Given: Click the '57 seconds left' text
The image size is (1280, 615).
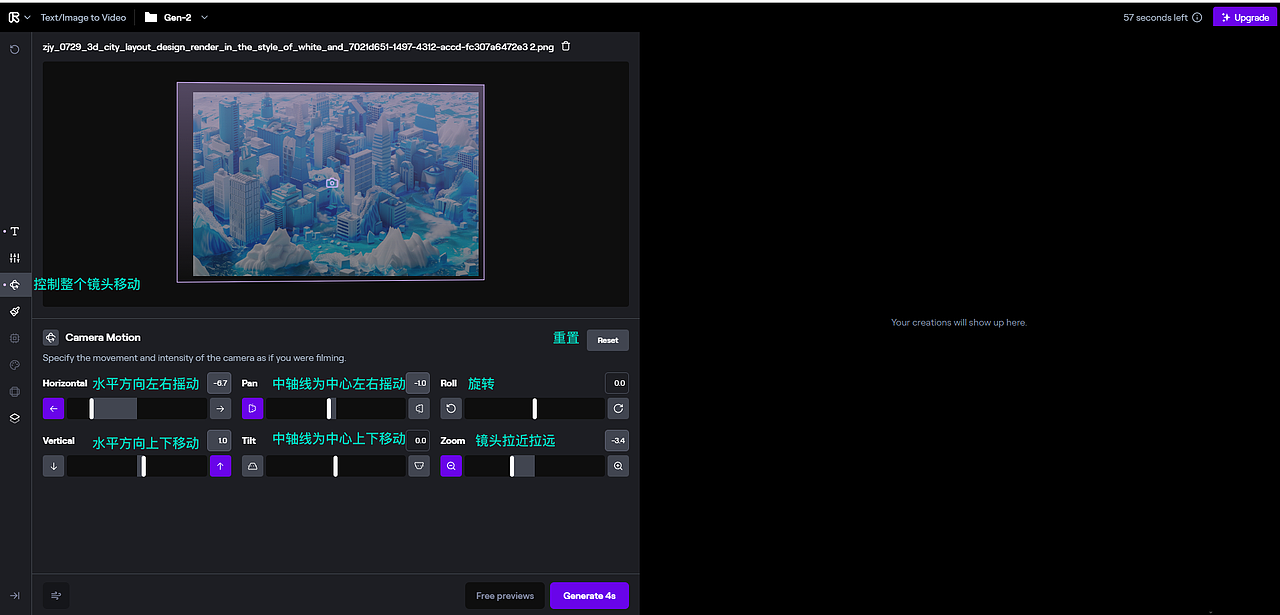Looking at the screenshot, I should click(1155, 18).
